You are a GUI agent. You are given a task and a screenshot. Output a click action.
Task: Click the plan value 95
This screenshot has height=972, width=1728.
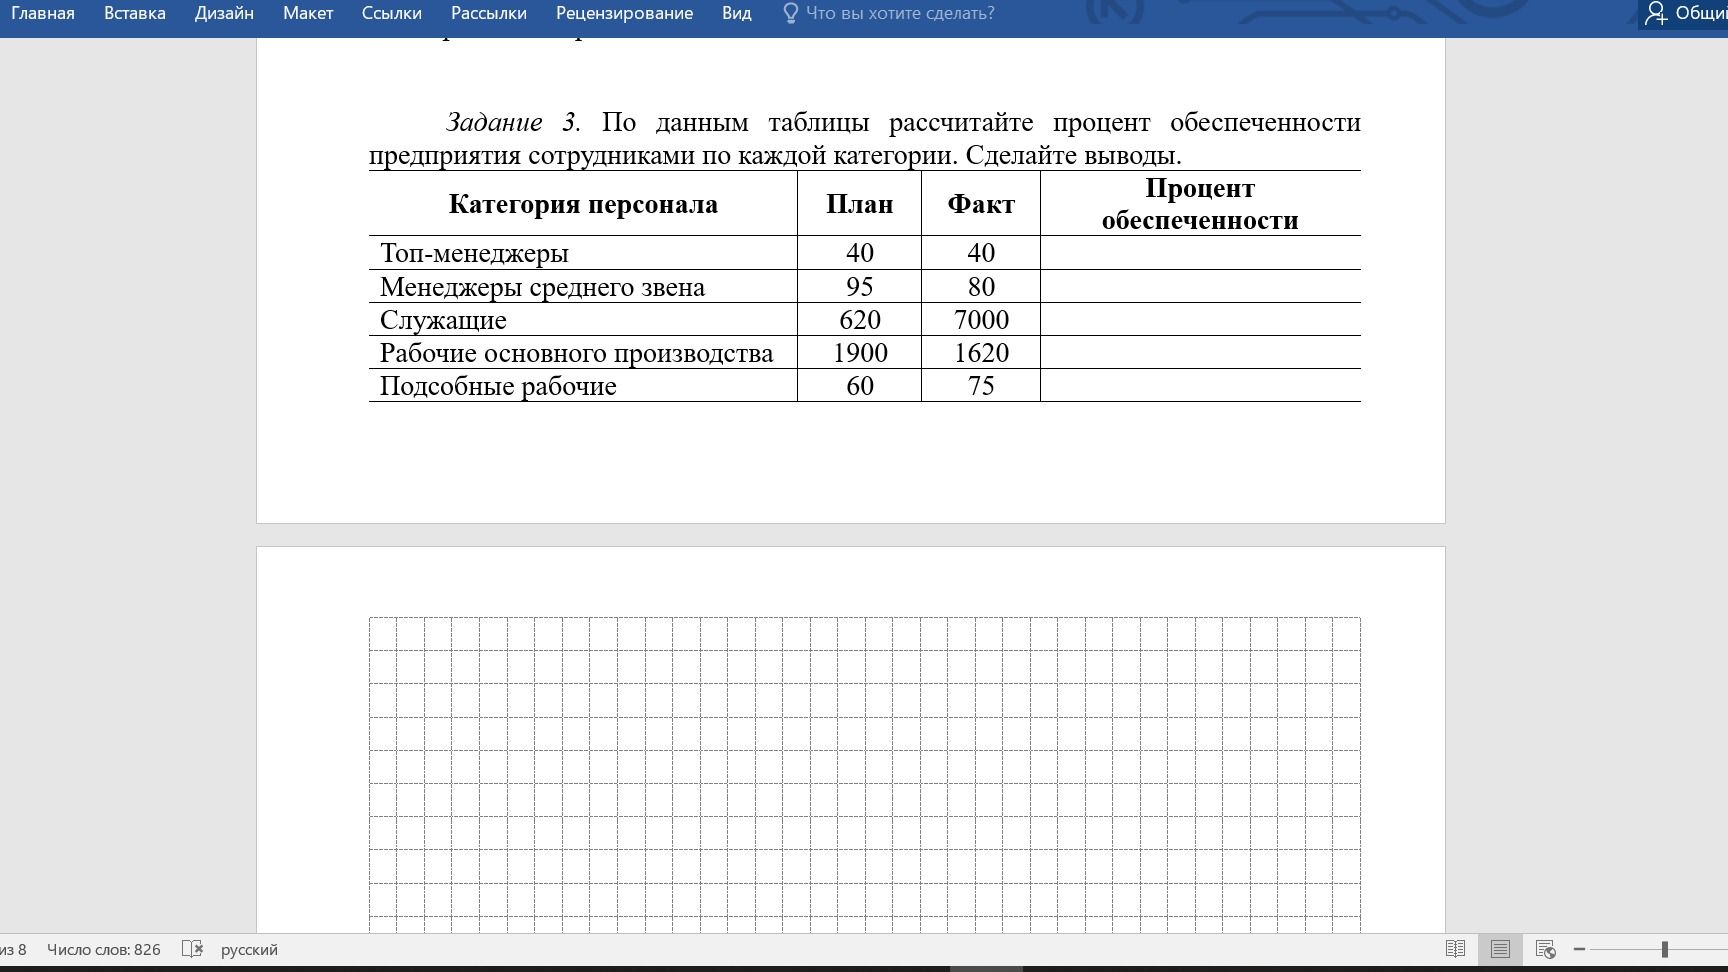pos(860,287)
